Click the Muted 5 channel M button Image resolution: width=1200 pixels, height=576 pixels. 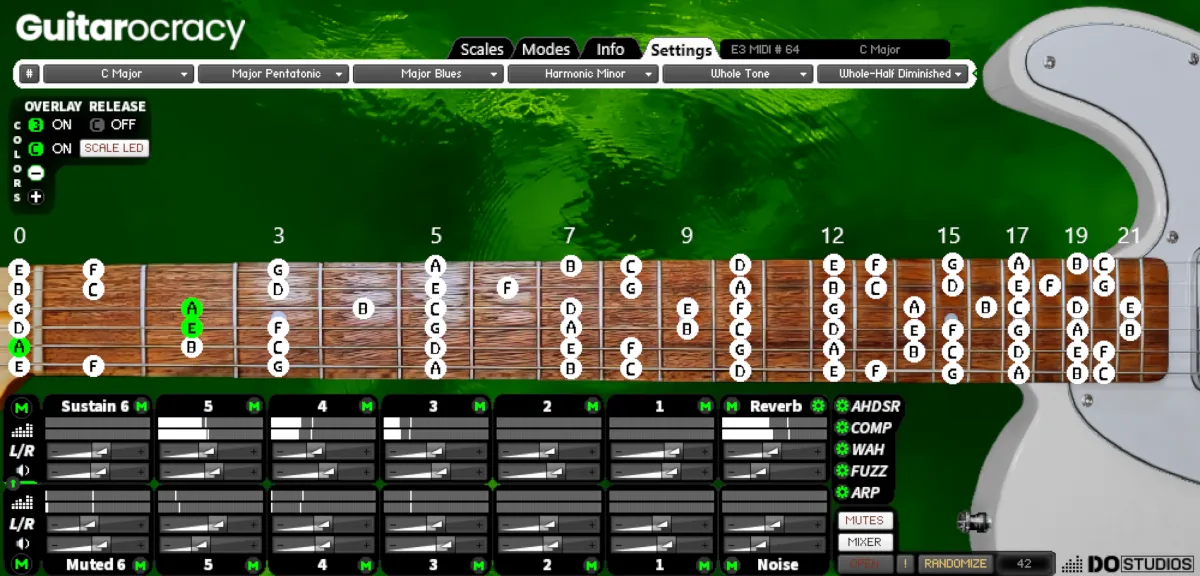coord(254,565)
